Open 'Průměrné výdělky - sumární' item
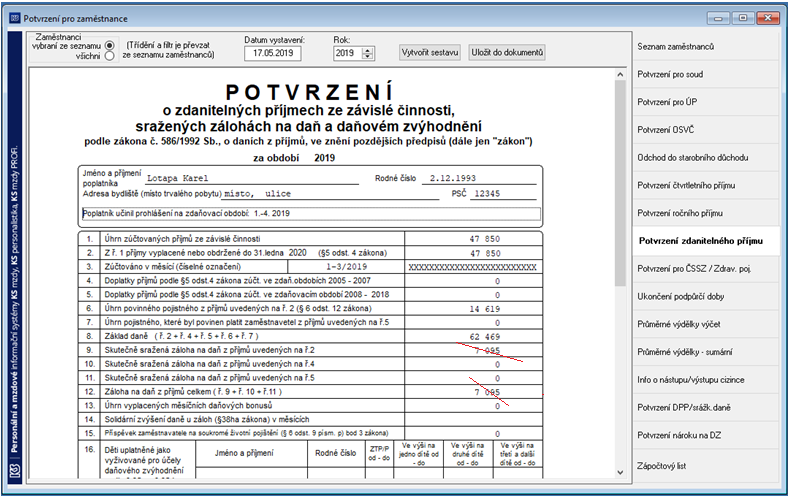790x498 pixels. (706, 352)
